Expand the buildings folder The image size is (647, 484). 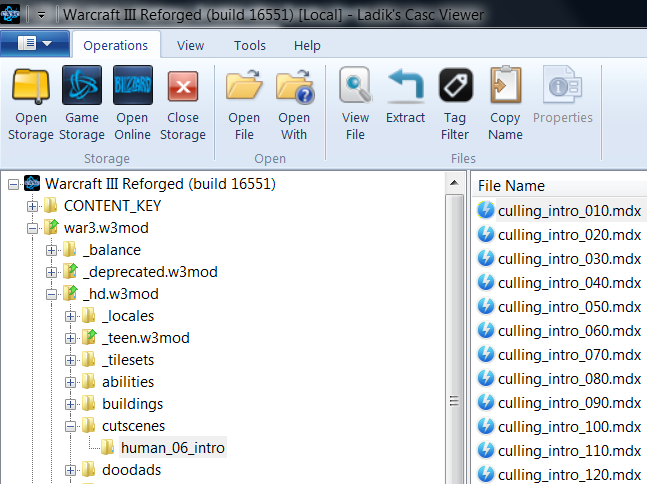(71, 404)
